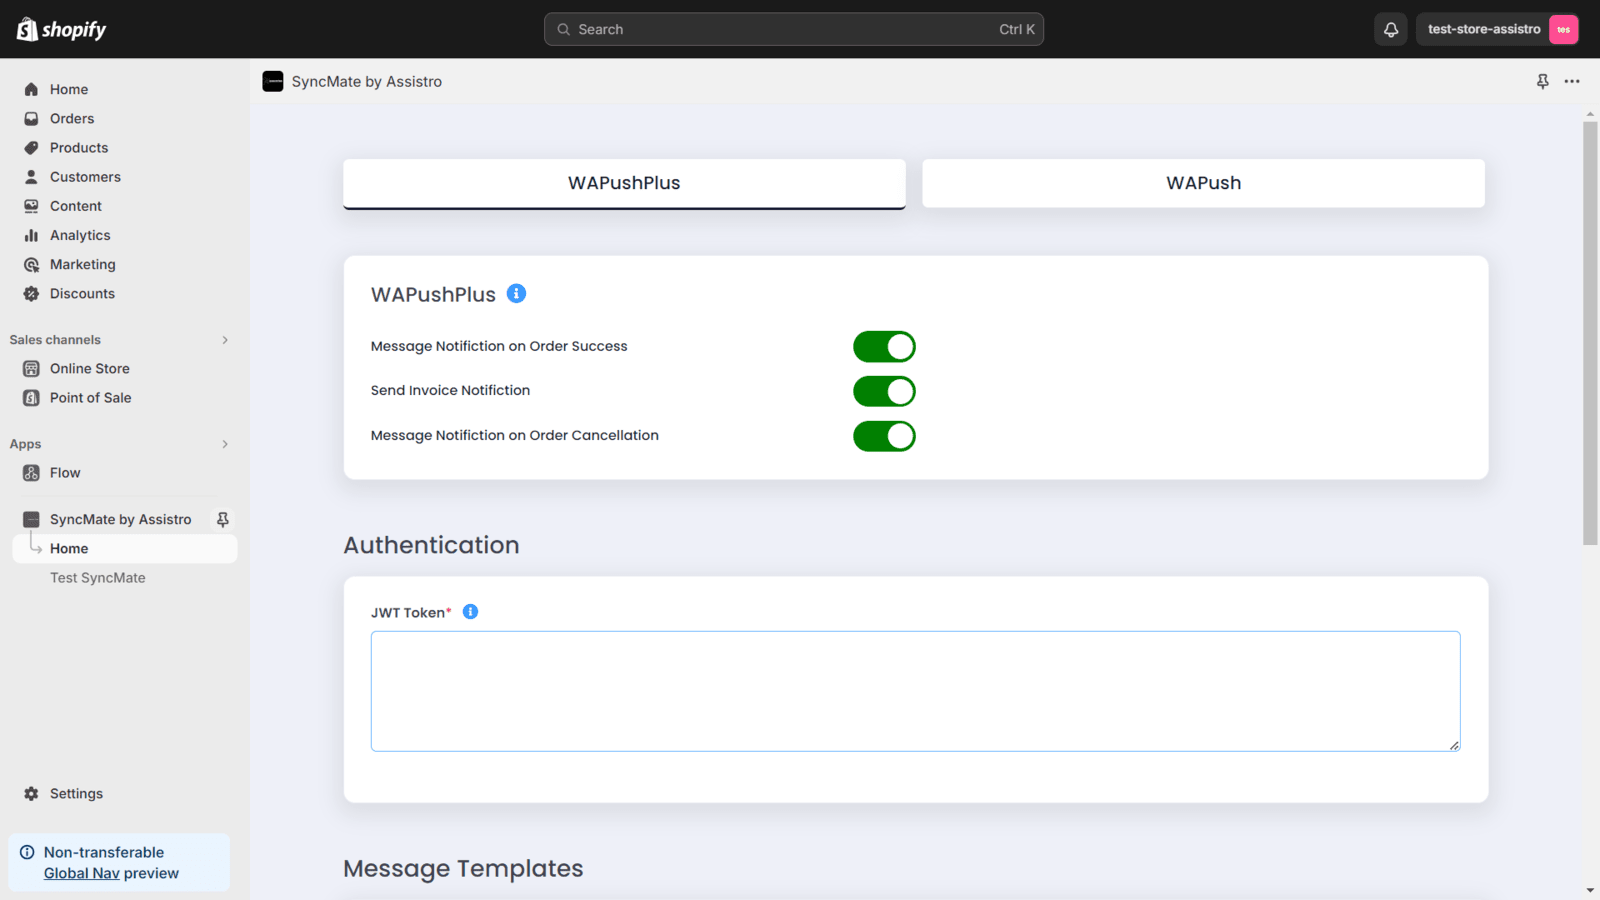Pin the SyncMate by Assistro app
The width and height of the screenshot is (1600, 900).
tap(222, 519)
